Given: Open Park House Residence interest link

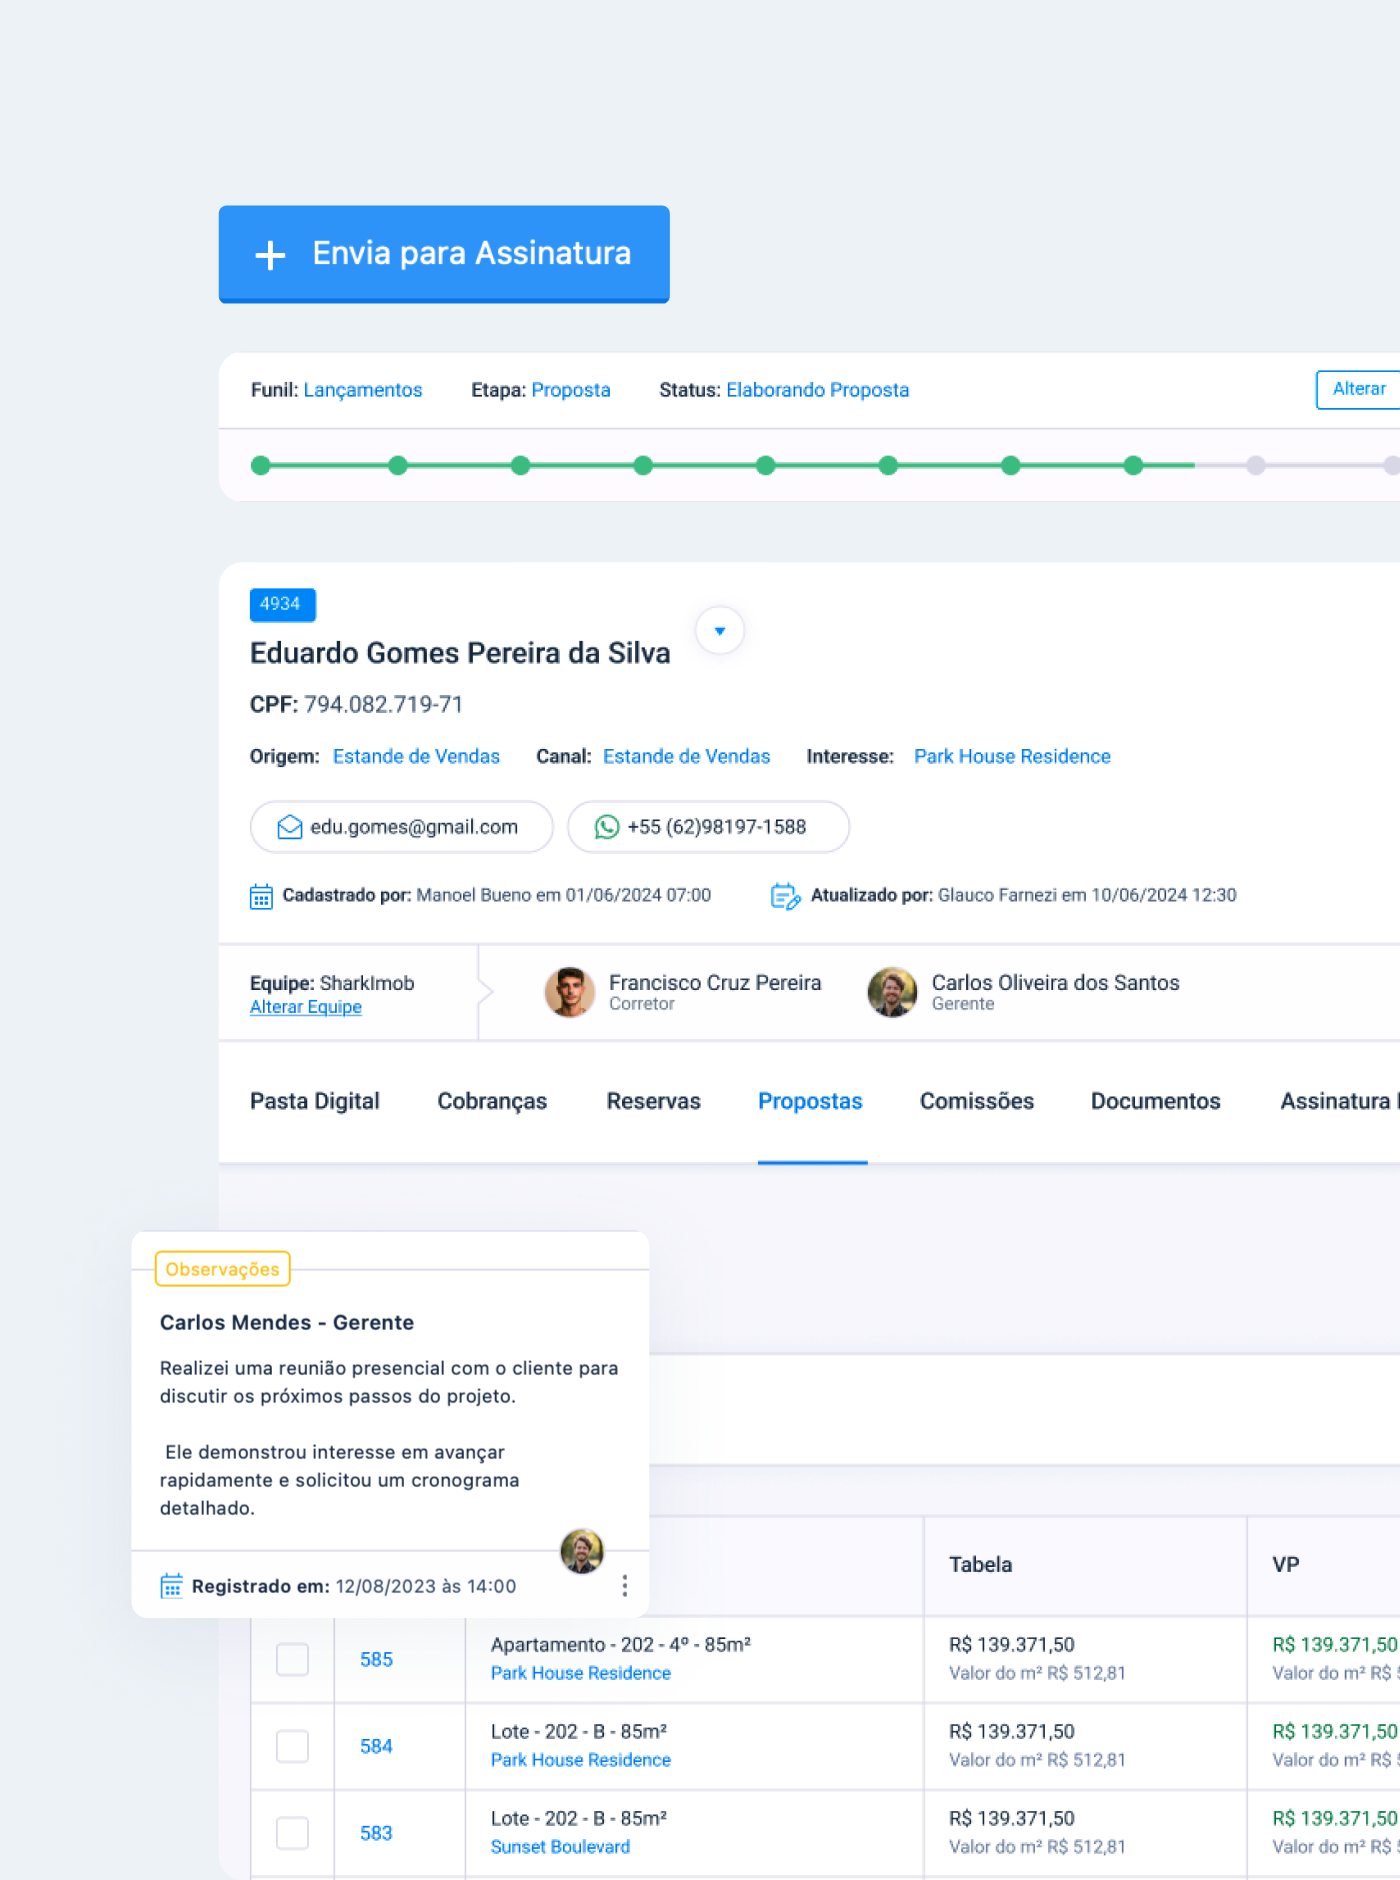Looking at the screenshot, I should click(x=1012, y=757).
